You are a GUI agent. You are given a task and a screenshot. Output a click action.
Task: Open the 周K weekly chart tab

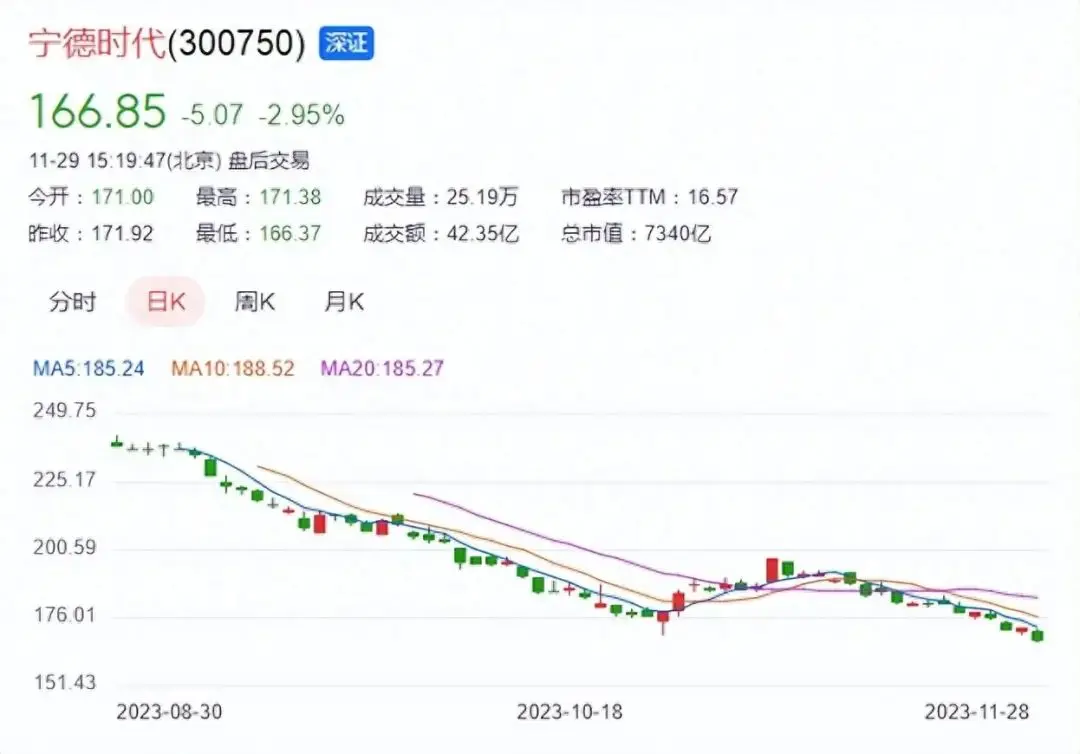[255, 302]
